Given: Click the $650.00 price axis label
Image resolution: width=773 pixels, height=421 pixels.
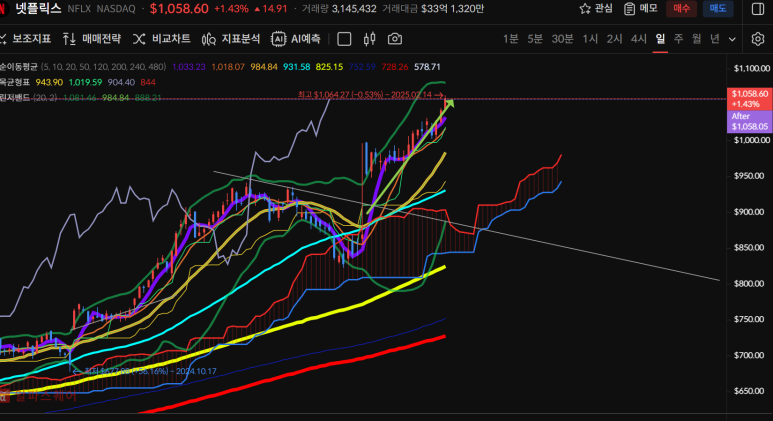Looking at the screenshot, I should [x=749, y=391].
